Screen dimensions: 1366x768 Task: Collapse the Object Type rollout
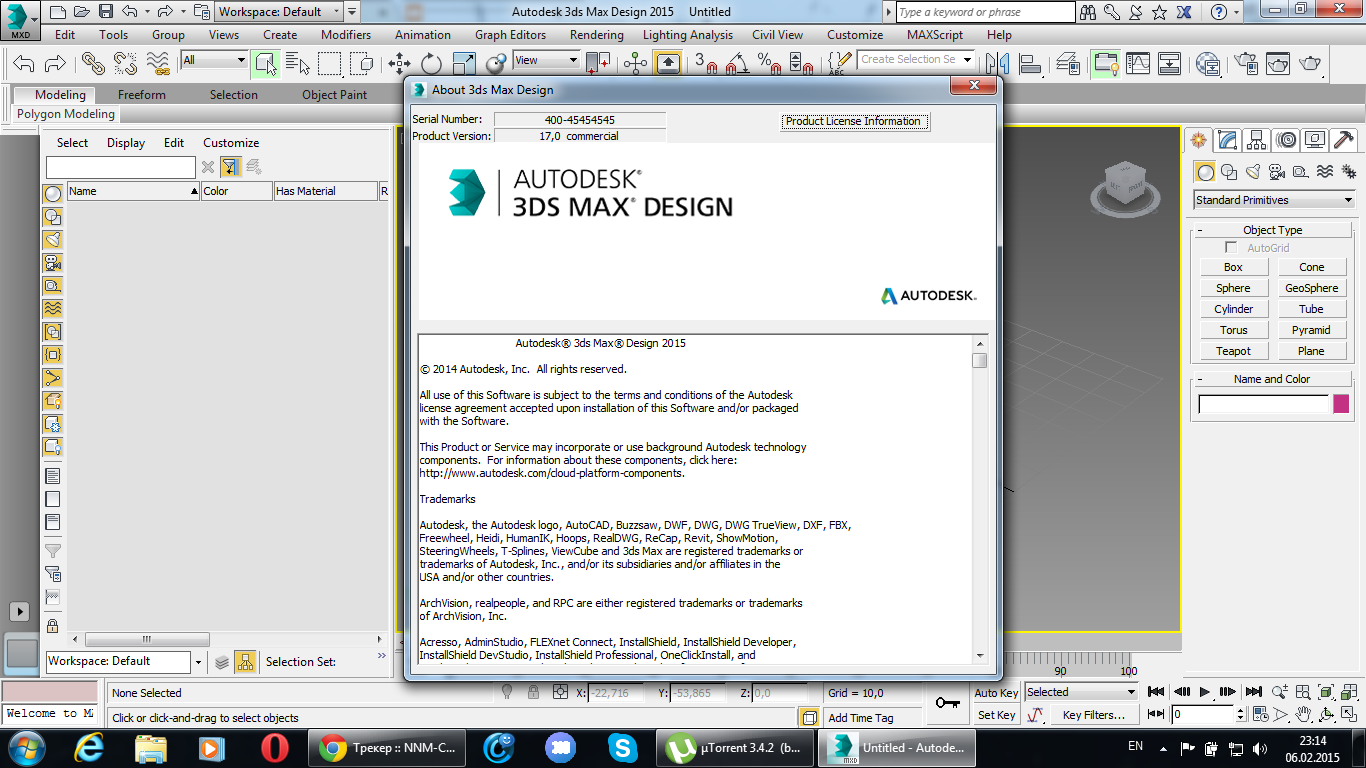pos(1272,230)
